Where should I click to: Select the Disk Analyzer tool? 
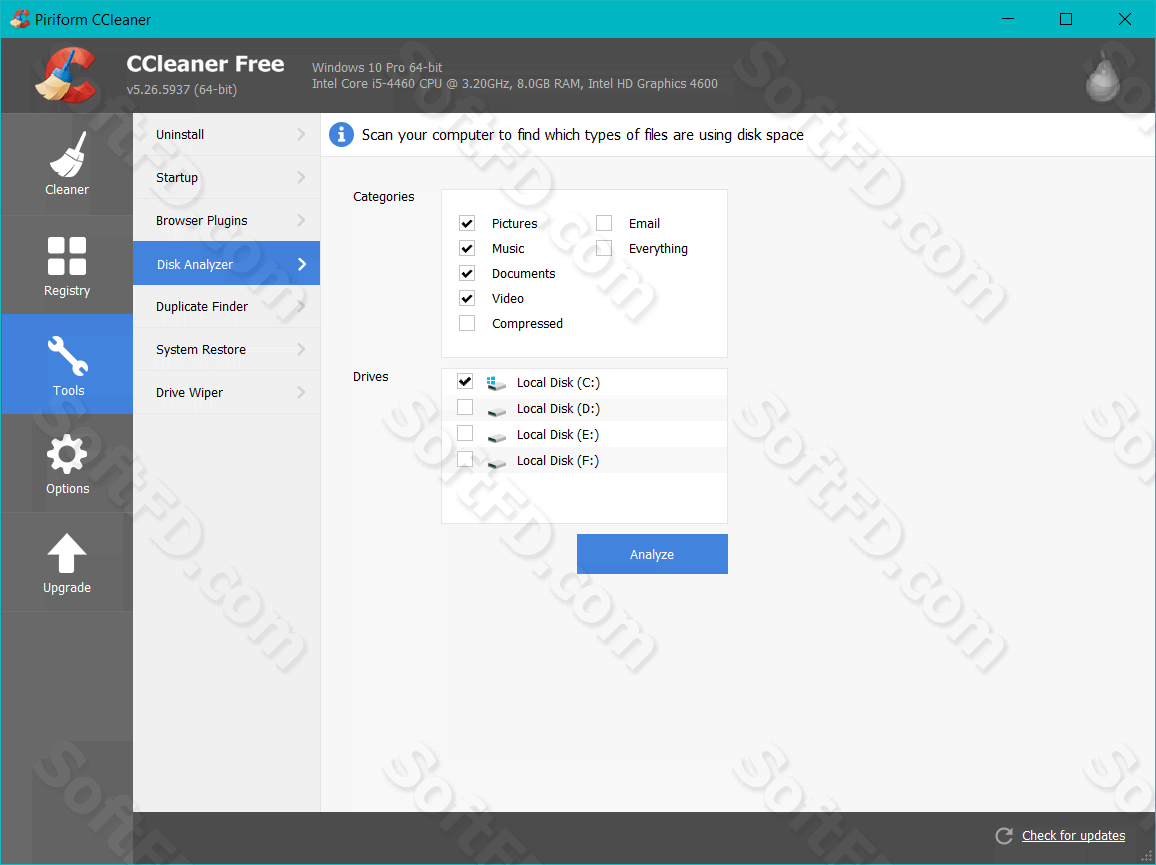pos(226,263)
